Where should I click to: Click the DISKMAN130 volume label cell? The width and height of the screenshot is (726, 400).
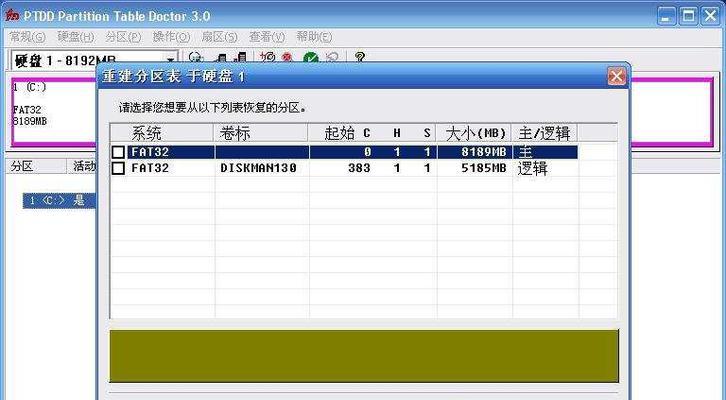258,168
